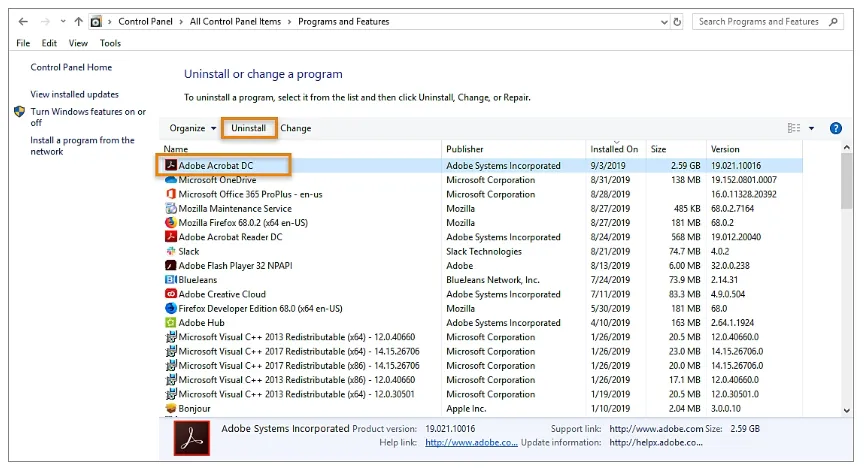Open View installed updates link

pyautogui.click(x=75, y=95)
